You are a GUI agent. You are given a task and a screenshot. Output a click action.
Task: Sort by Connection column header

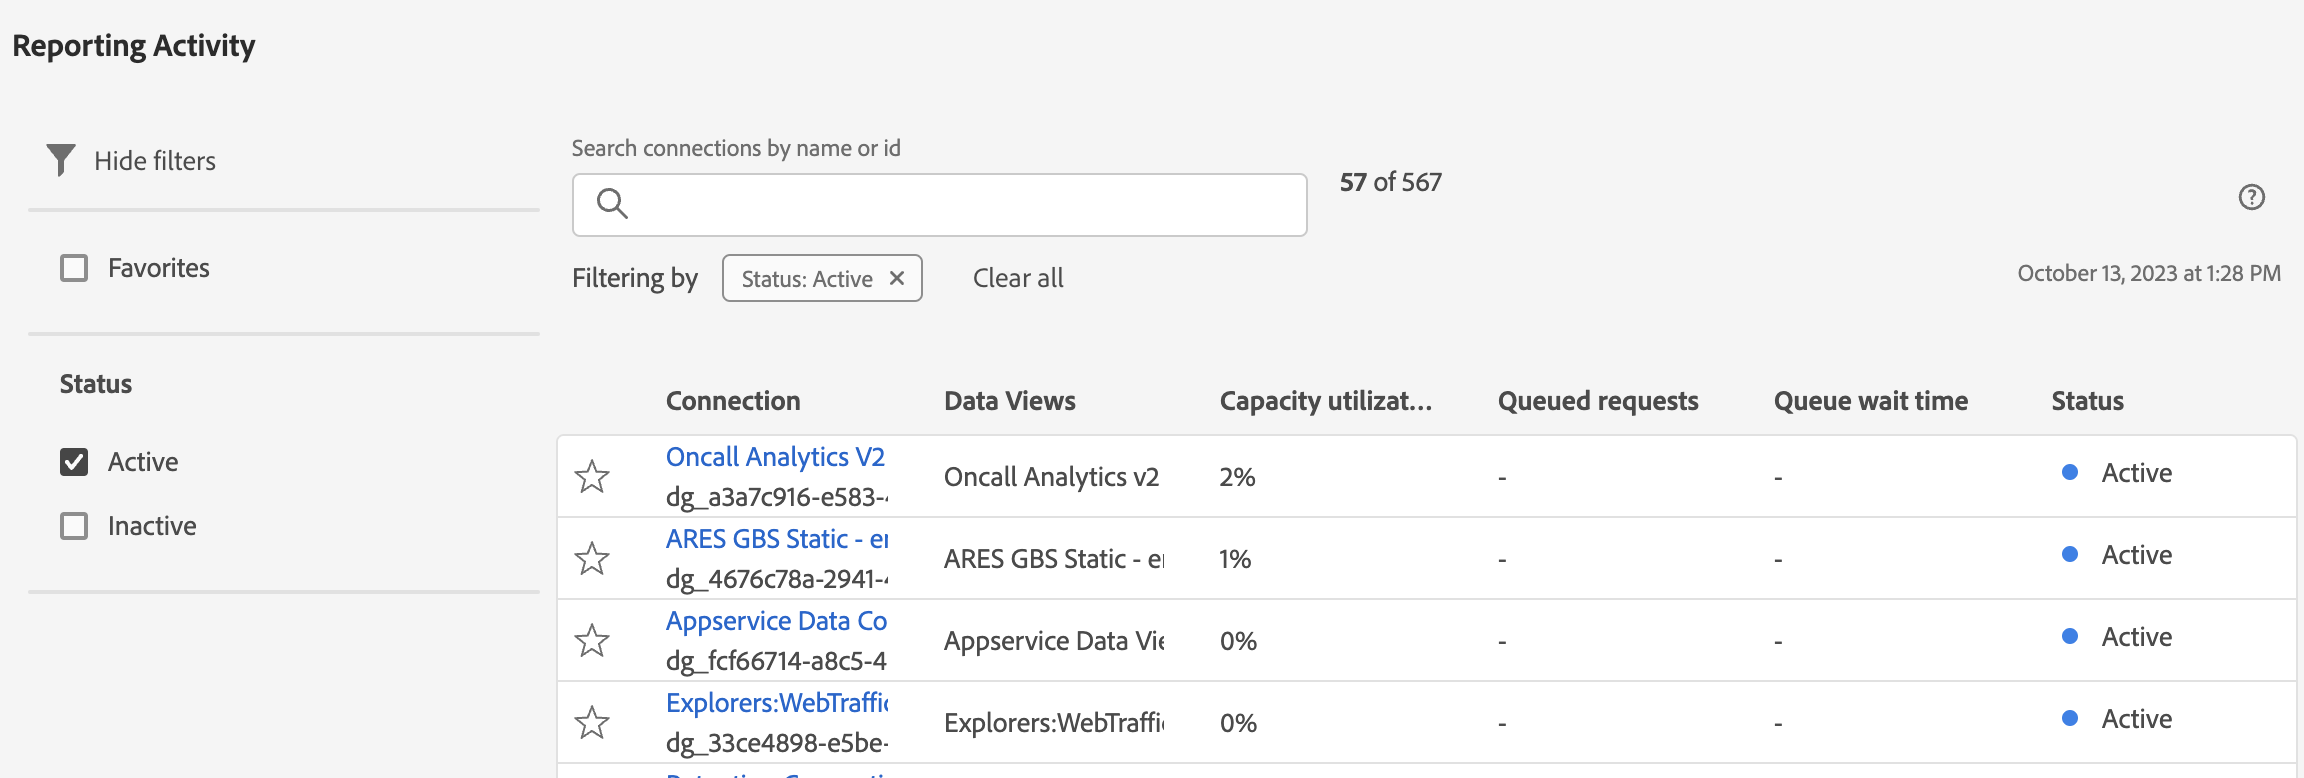tap(733, 401)
